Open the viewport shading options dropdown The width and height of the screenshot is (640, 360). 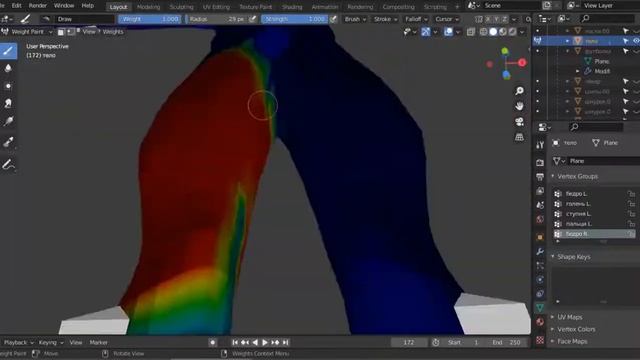pyautogui.click(x=522, y=32)
